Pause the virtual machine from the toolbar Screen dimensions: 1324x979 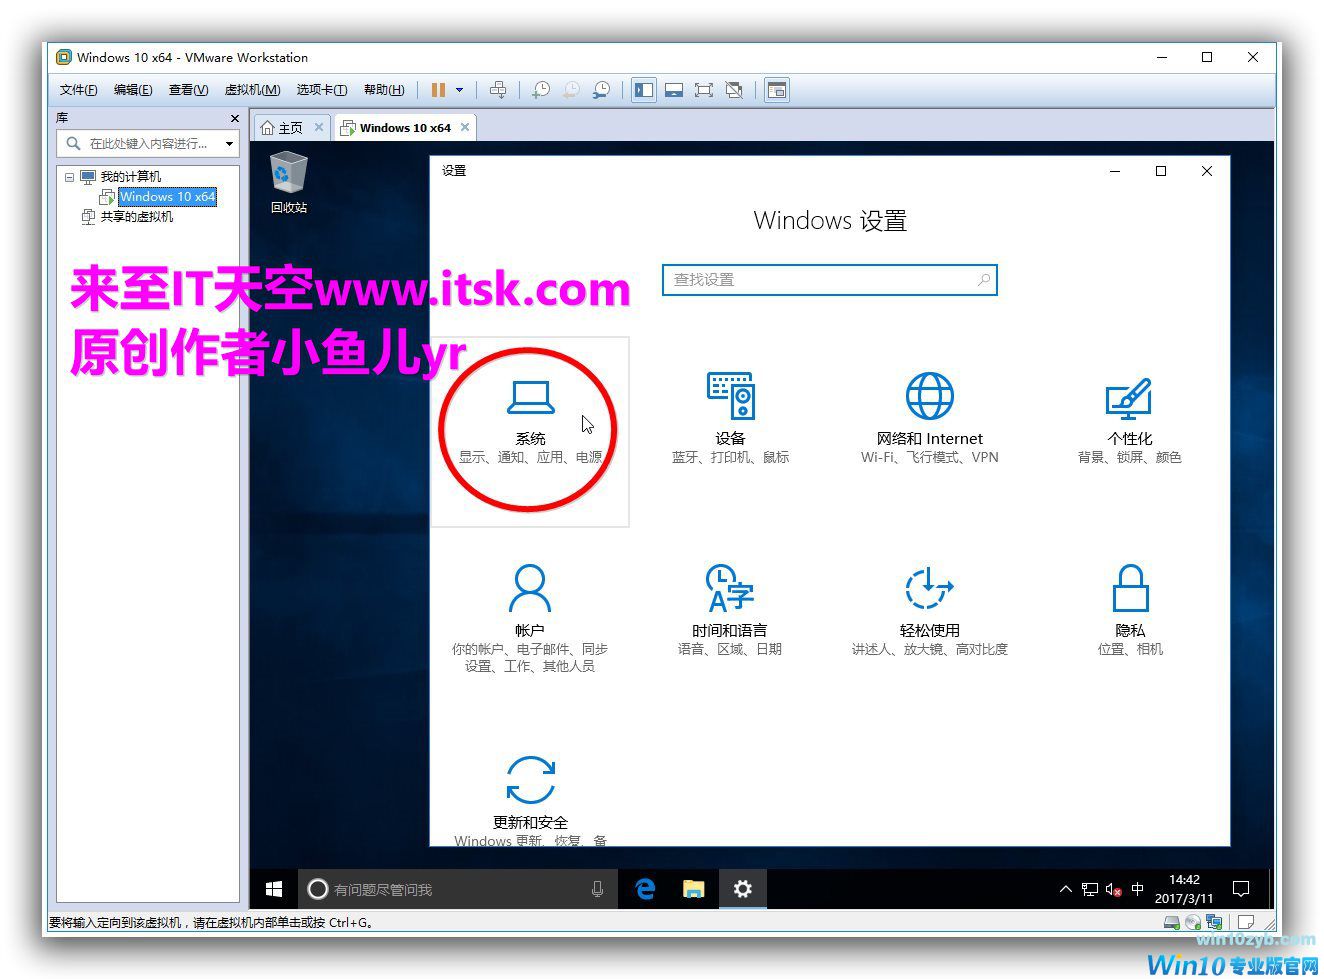pyautogui.click(x=438, y=90)
